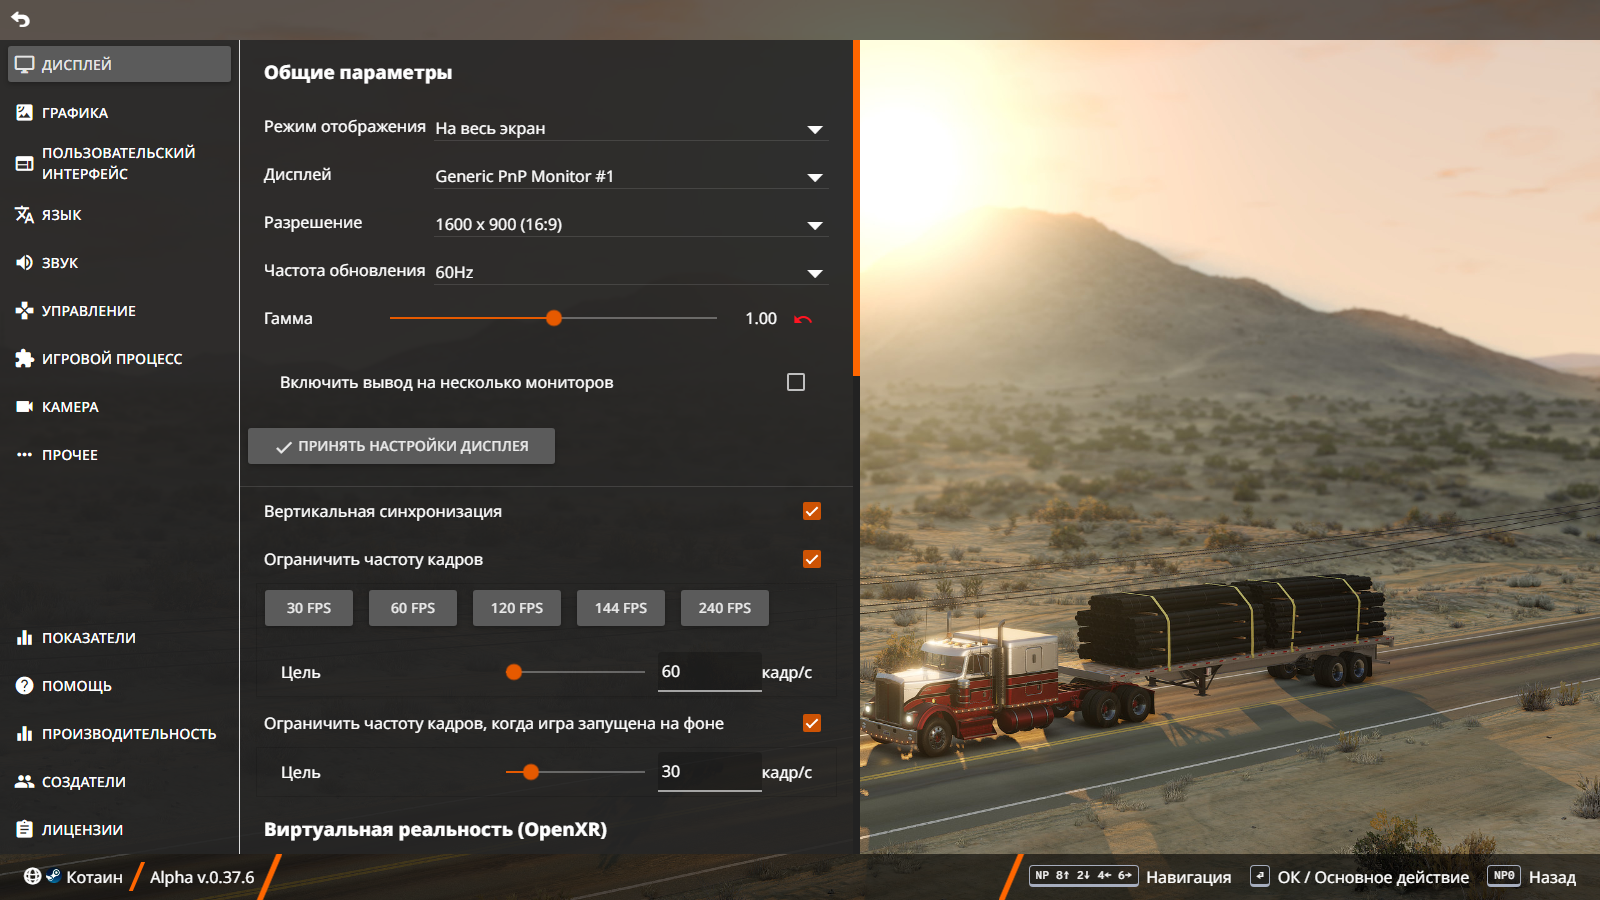Screen dimensions: 1600x900
Task: Open the СОЗДАТЕЛИ credits section
Action: (119, 781)
